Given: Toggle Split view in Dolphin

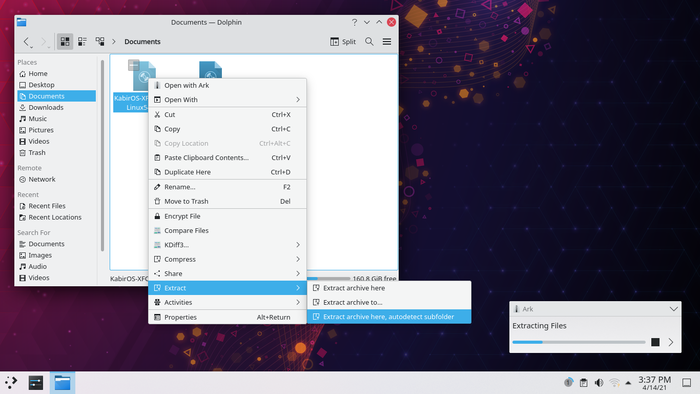Looking at the screenshot, I should pos(343,41).
